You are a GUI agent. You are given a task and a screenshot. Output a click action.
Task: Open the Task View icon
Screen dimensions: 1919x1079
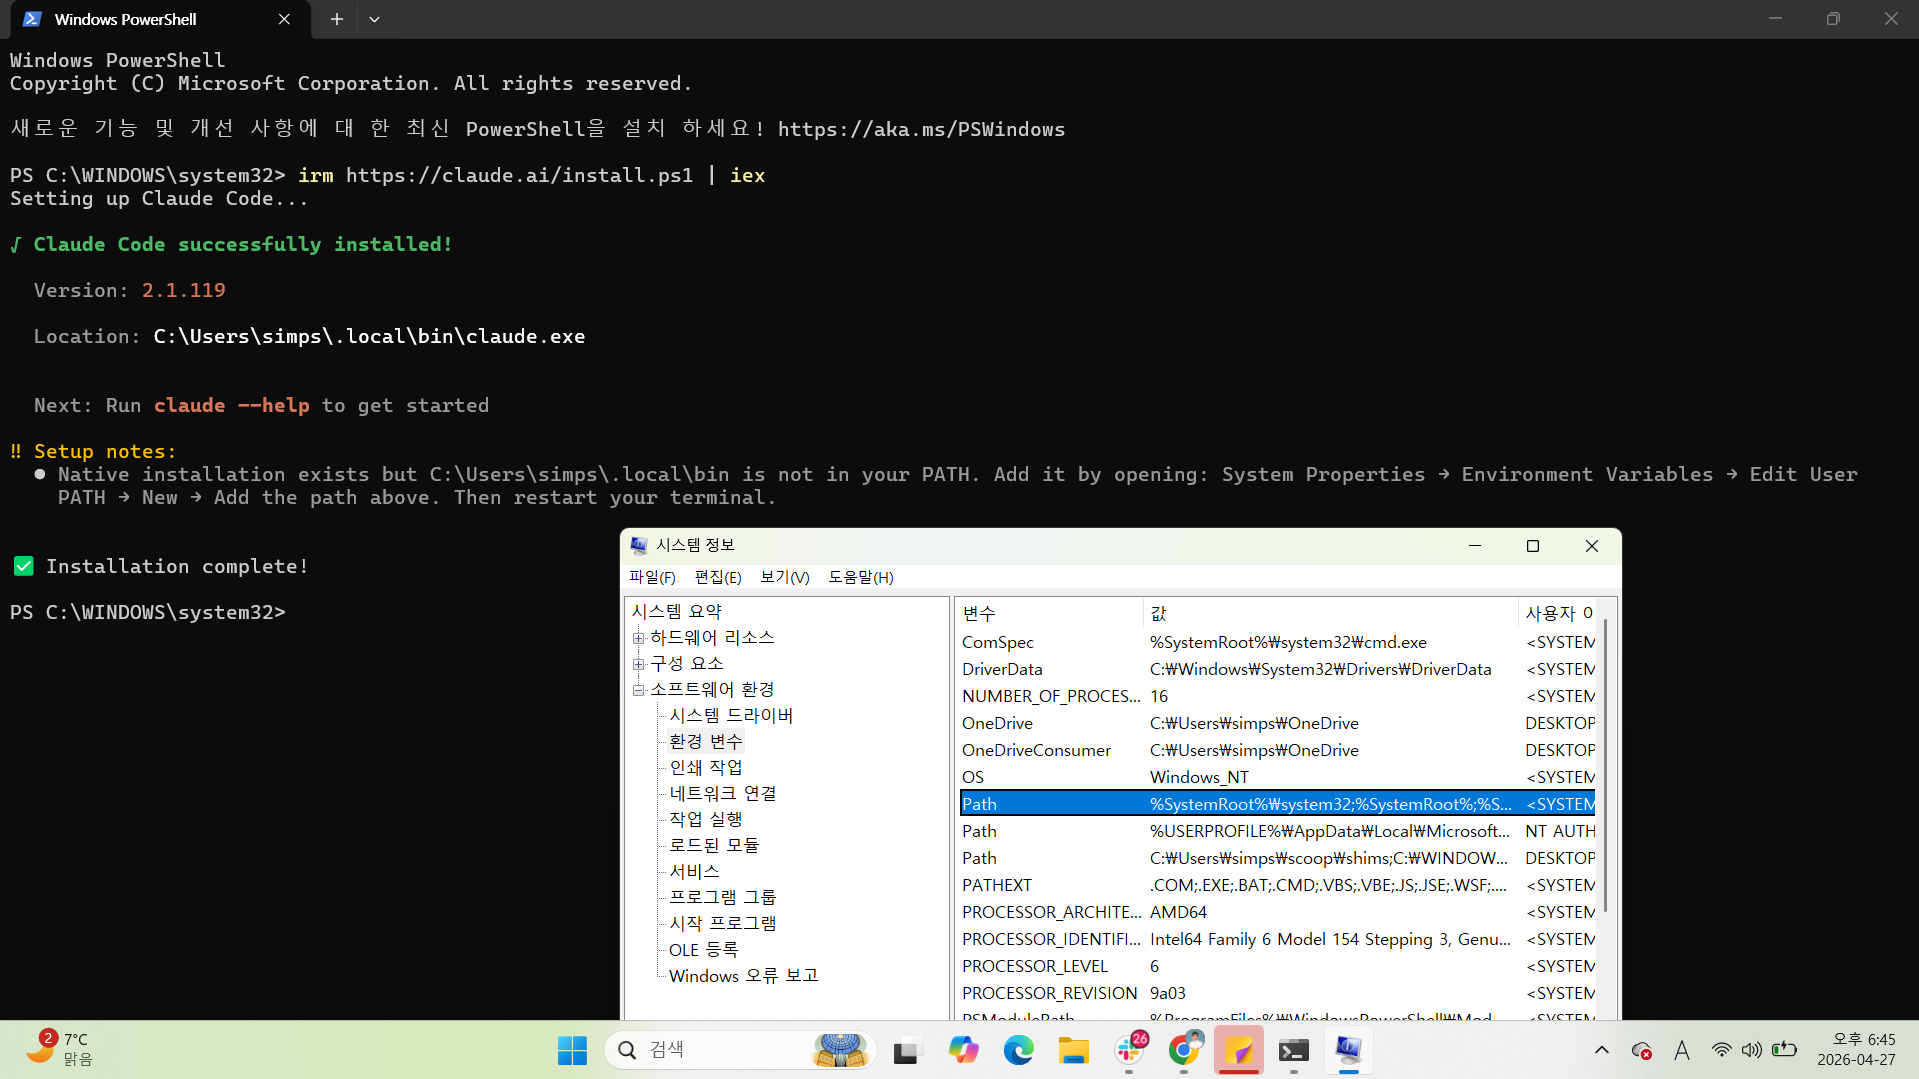(906, 1050)
